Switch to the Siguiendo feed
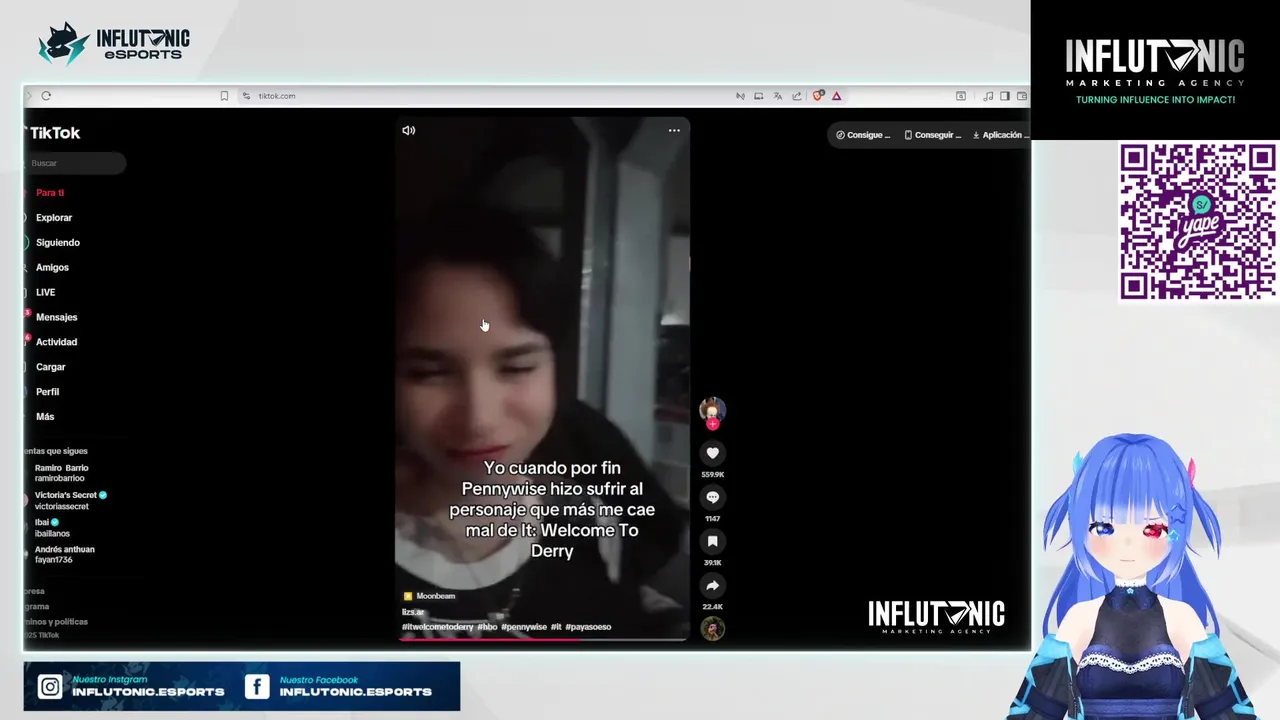The width and height of the screenshot is (1280, 720). [x=57, y=242]
